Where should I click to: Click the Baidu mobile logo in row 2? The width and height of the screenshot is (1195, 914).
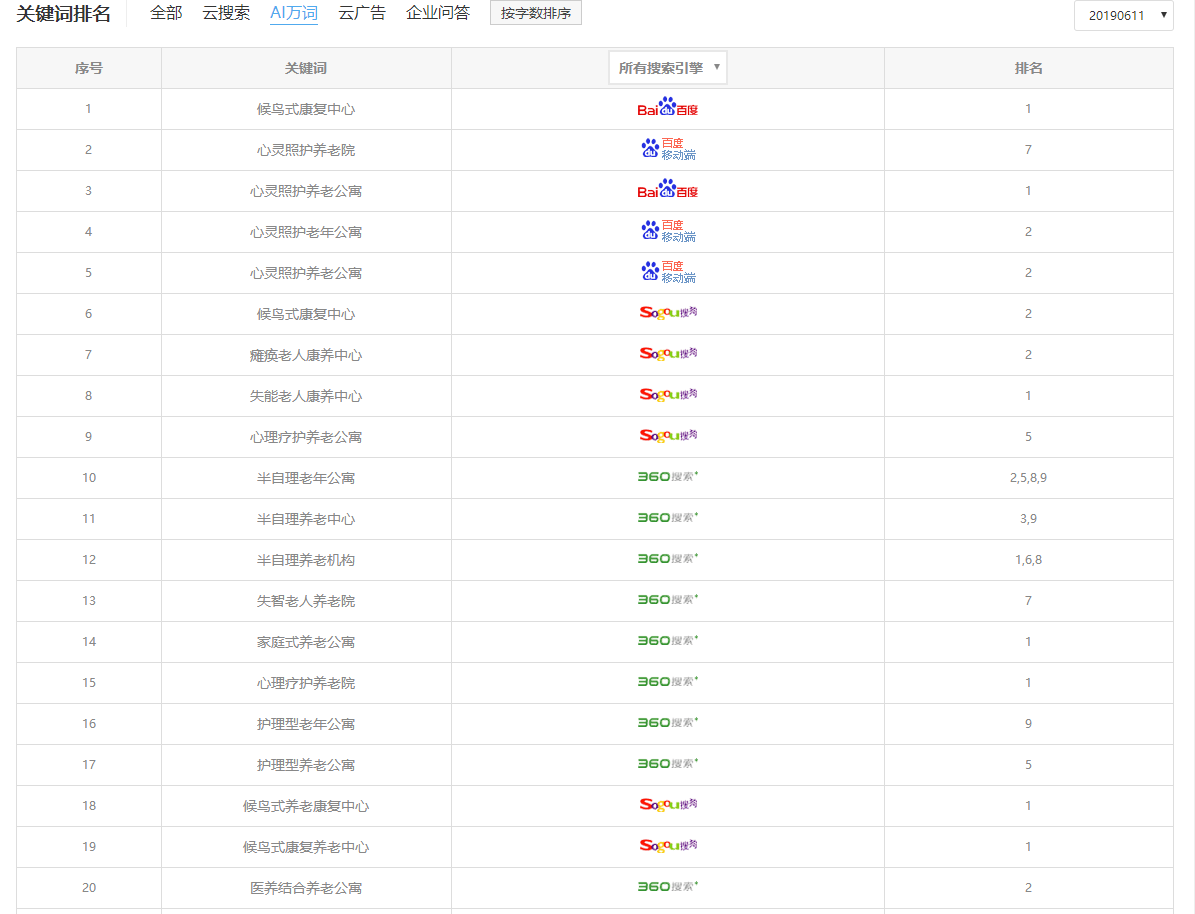pos(668,149)
